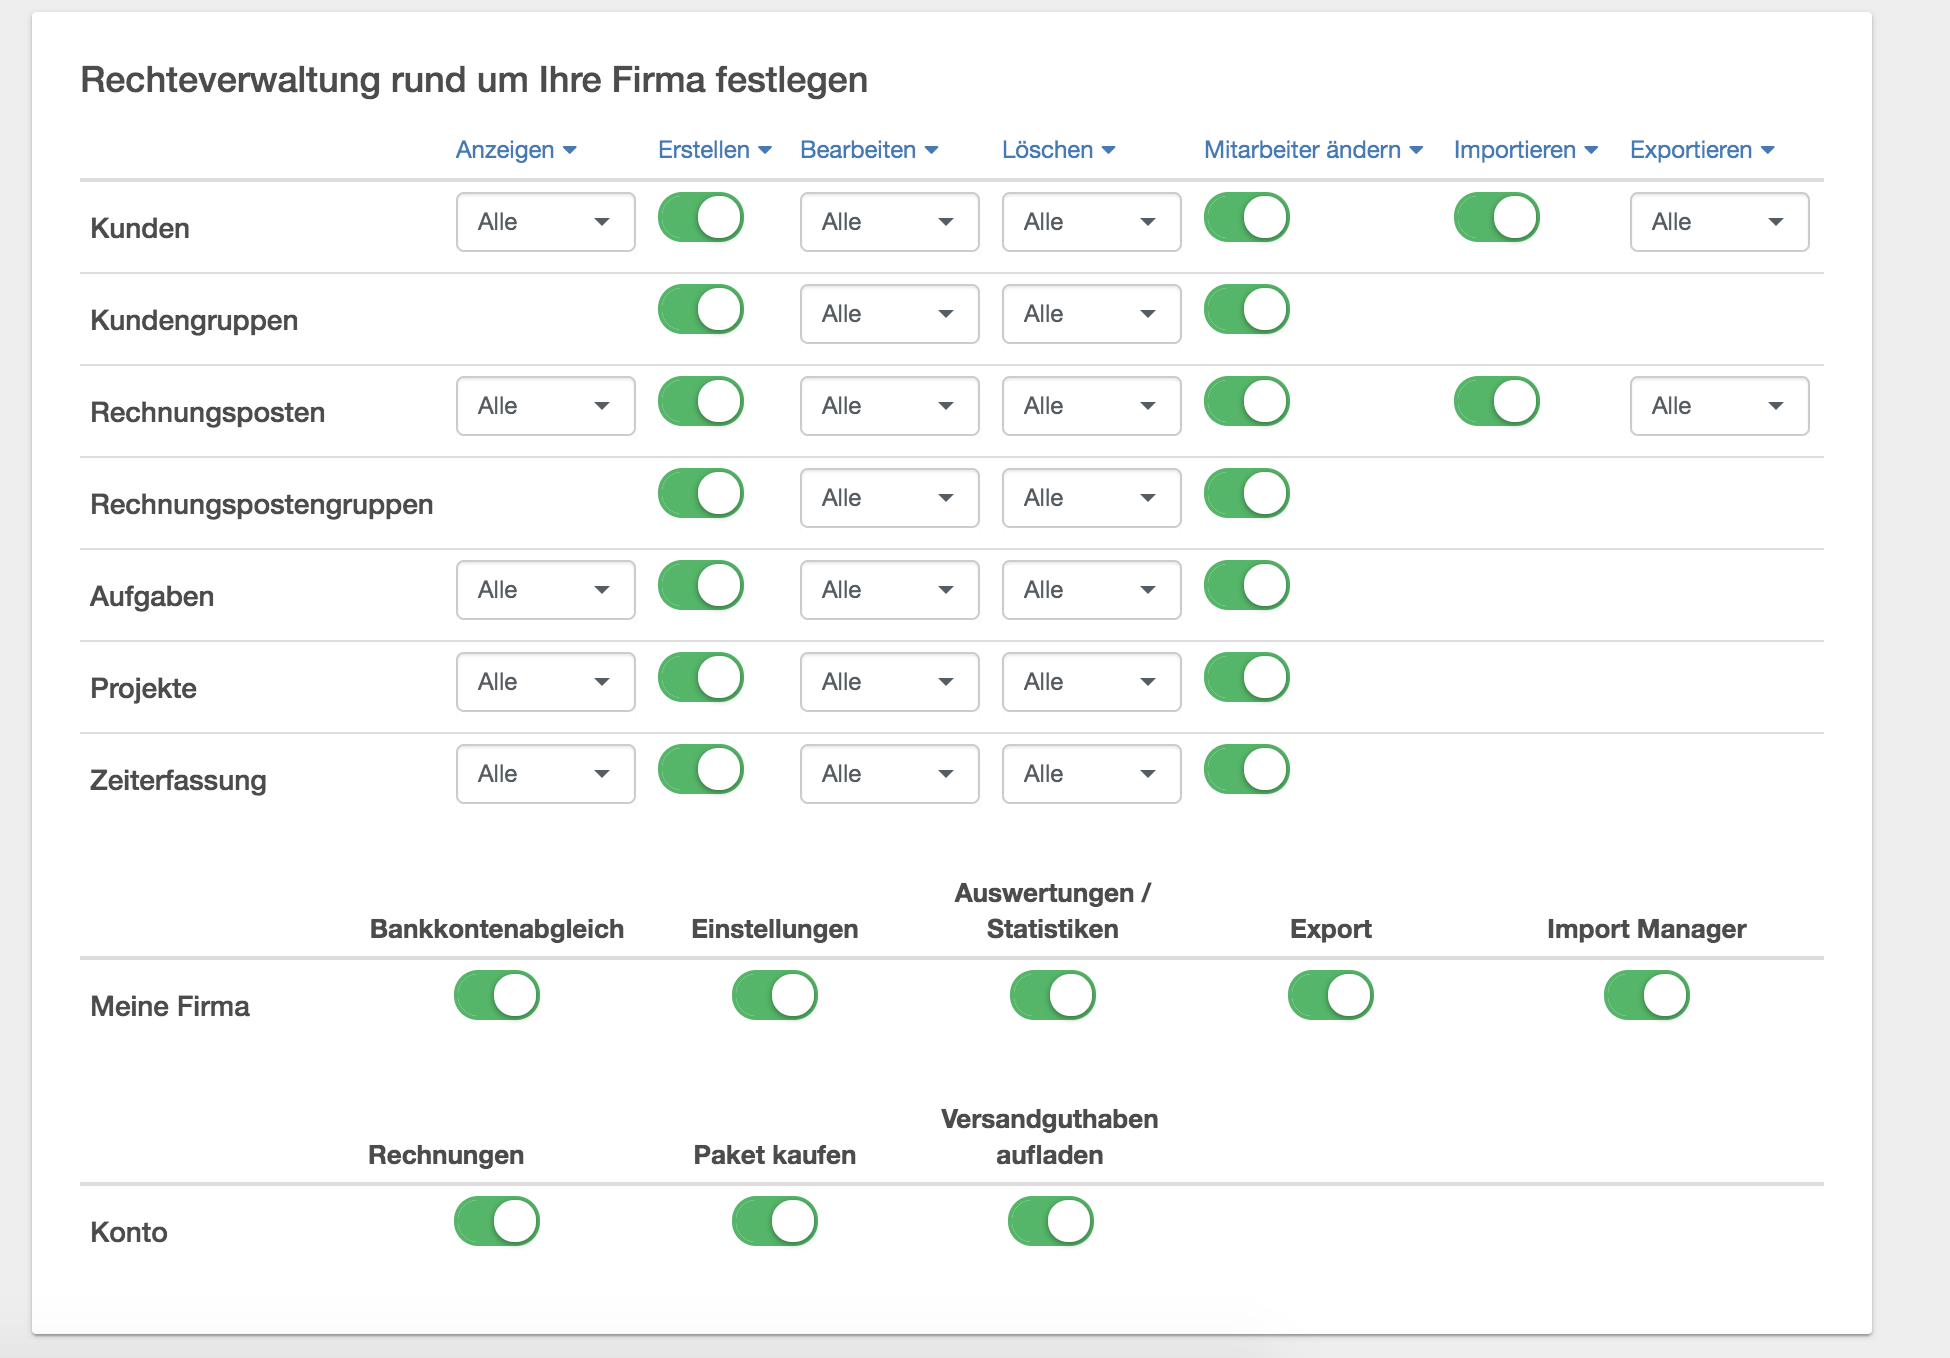Open Kunden Exportieren dropdown
Screen dimensions: 1950x1358
[x=1719, y=222]
